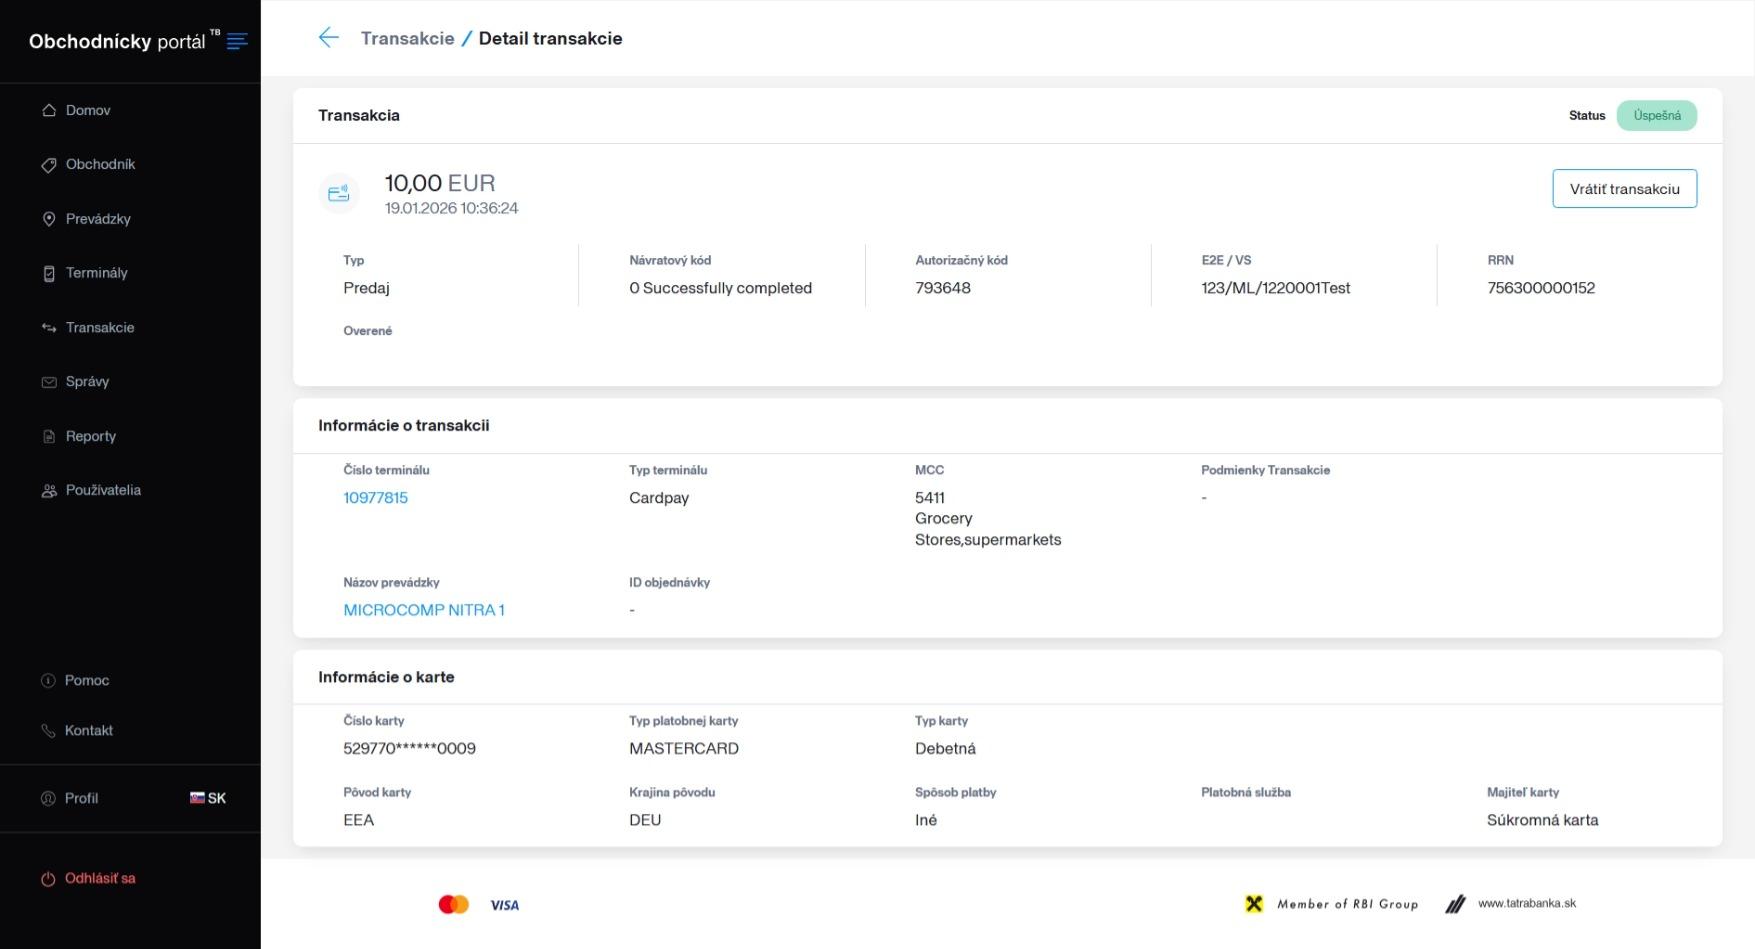This screenshot has width=1755, height=949.
Task: Select the Obchodník tag icon
Action: click(x=49, y=164)
